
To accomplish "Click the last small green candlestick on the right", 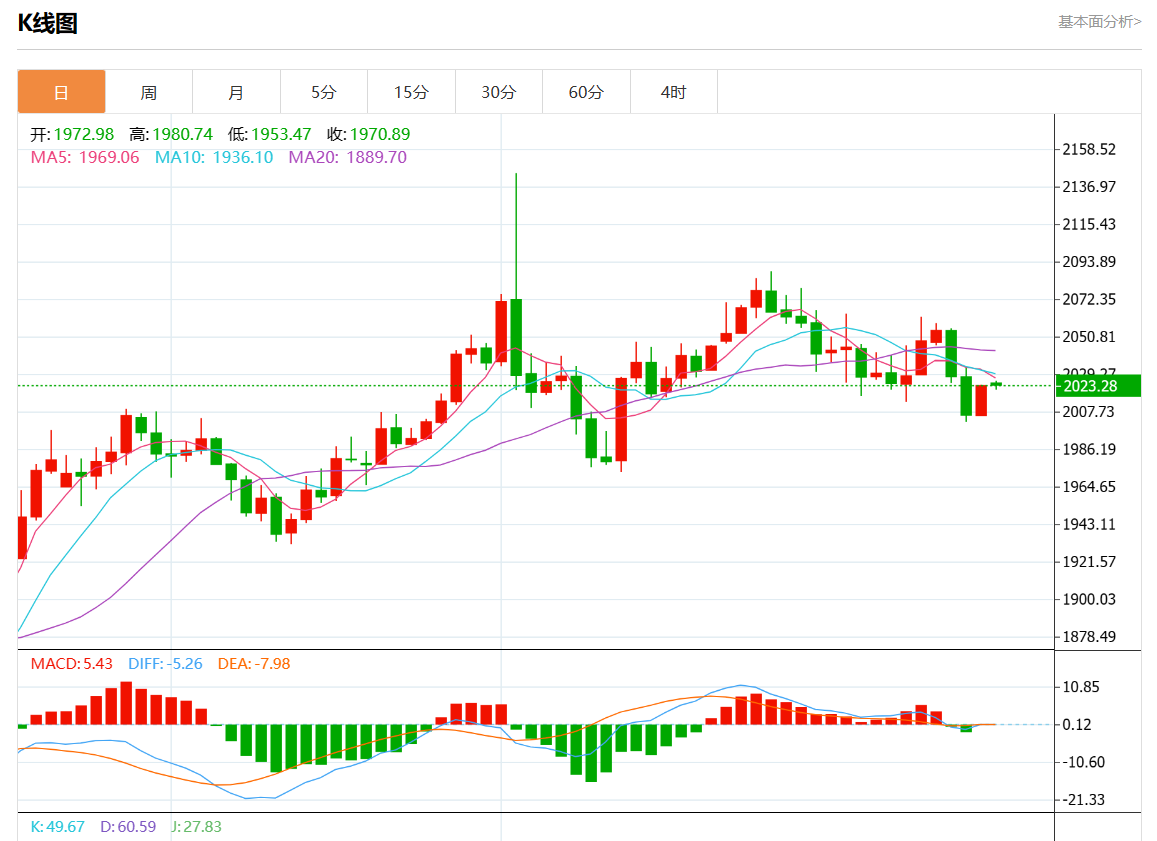I will [x=996, y=384].
